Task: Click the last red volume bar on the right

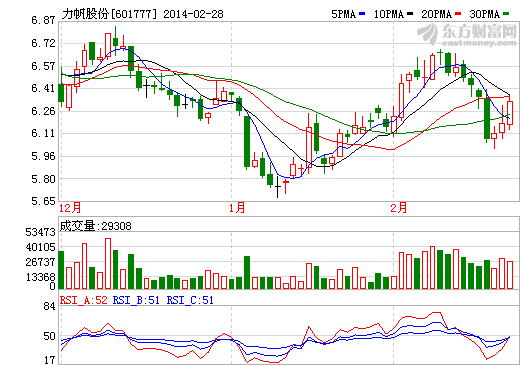Action: pos(510,275)
